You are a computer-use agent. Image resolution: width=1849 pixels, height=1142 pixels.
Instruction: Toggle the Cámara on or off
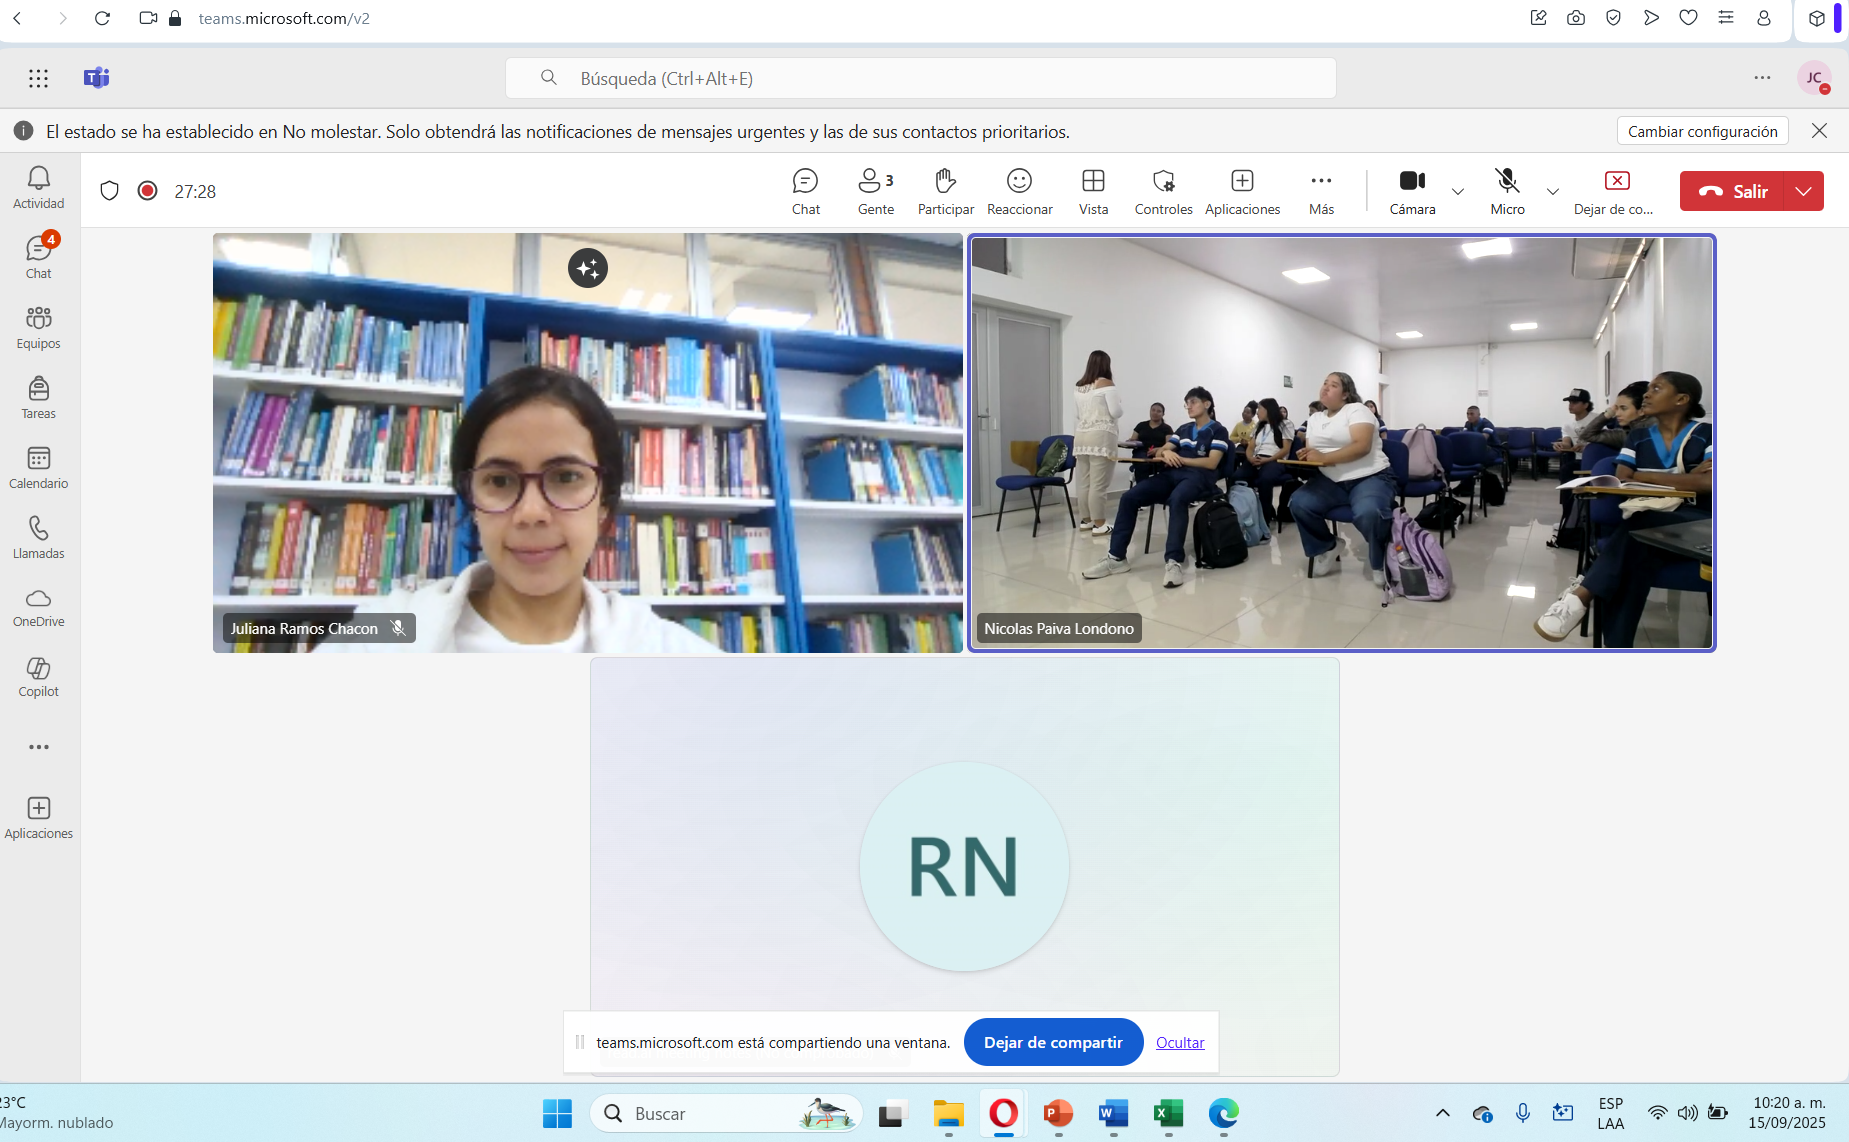(1412, 191)
